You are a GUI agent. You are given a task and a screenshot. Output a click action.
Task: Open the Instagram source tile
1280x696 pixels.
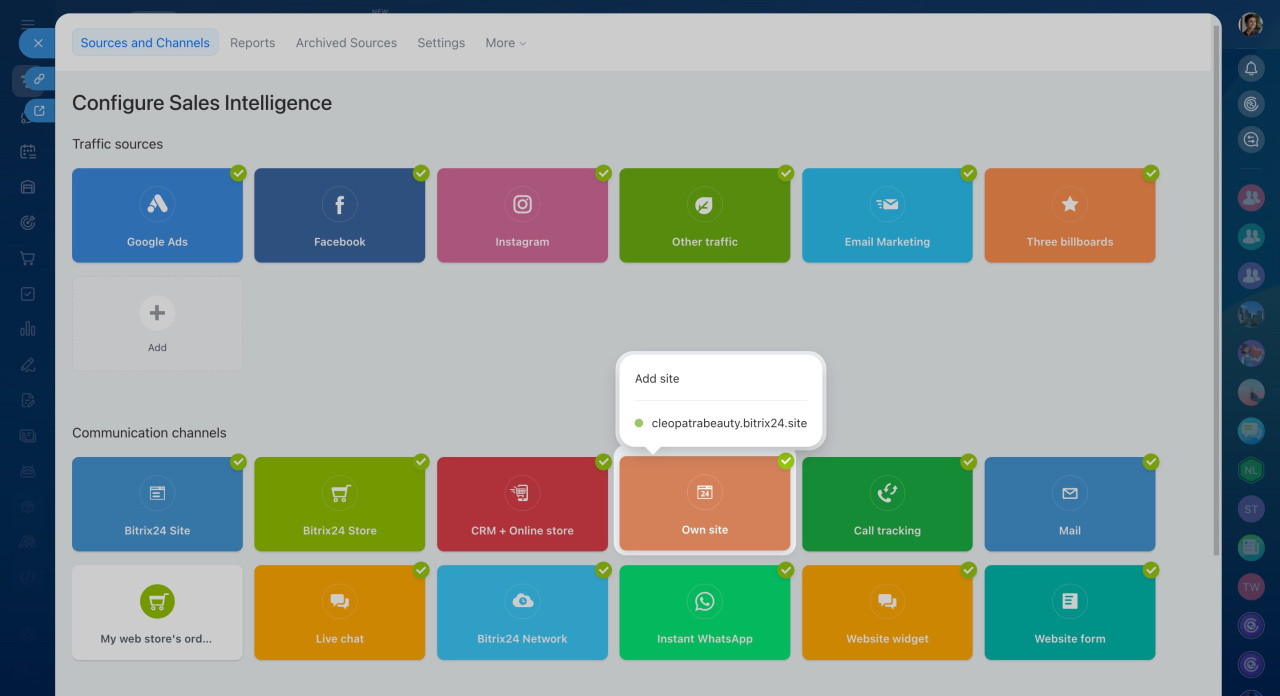522,215
